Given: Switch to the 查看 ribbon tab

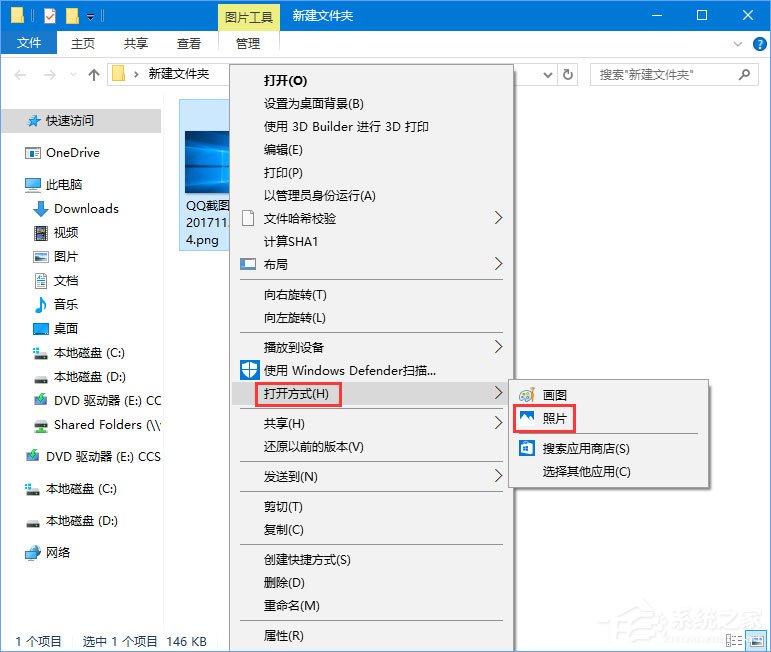Looking at the screenshot, I should click(189, 43).
